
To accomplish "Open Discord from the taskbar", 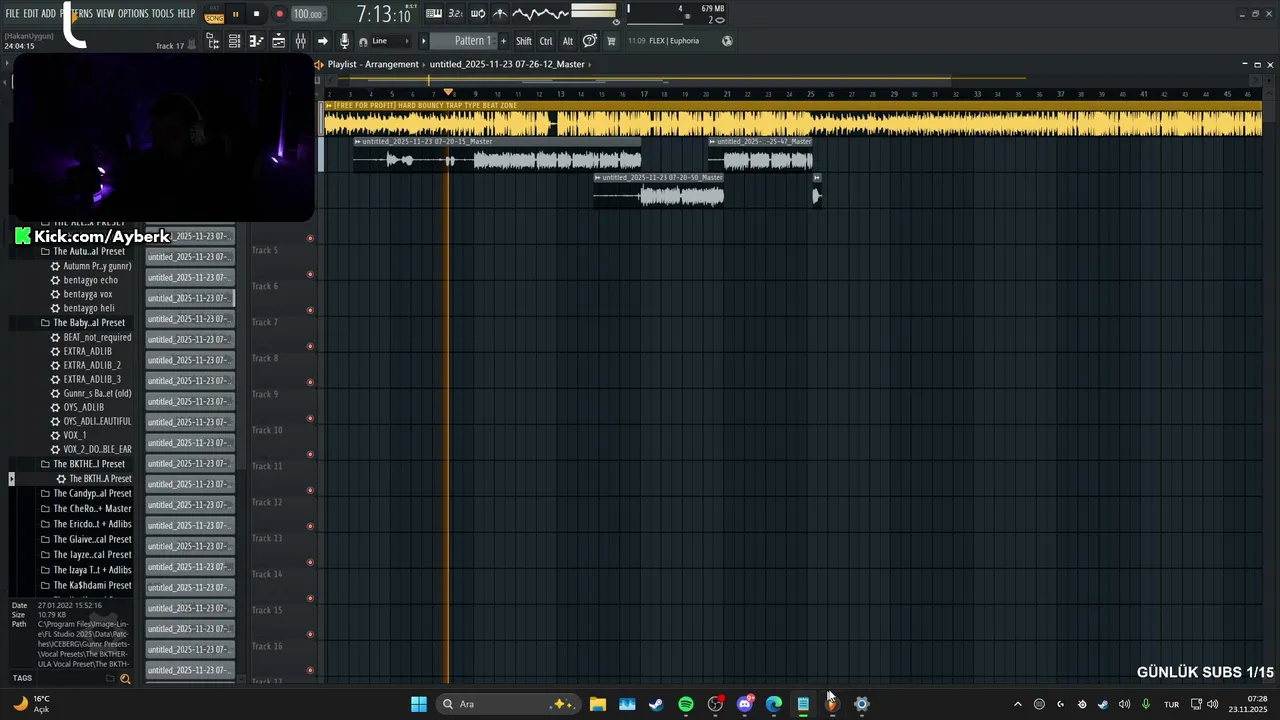I will [745, 704].
